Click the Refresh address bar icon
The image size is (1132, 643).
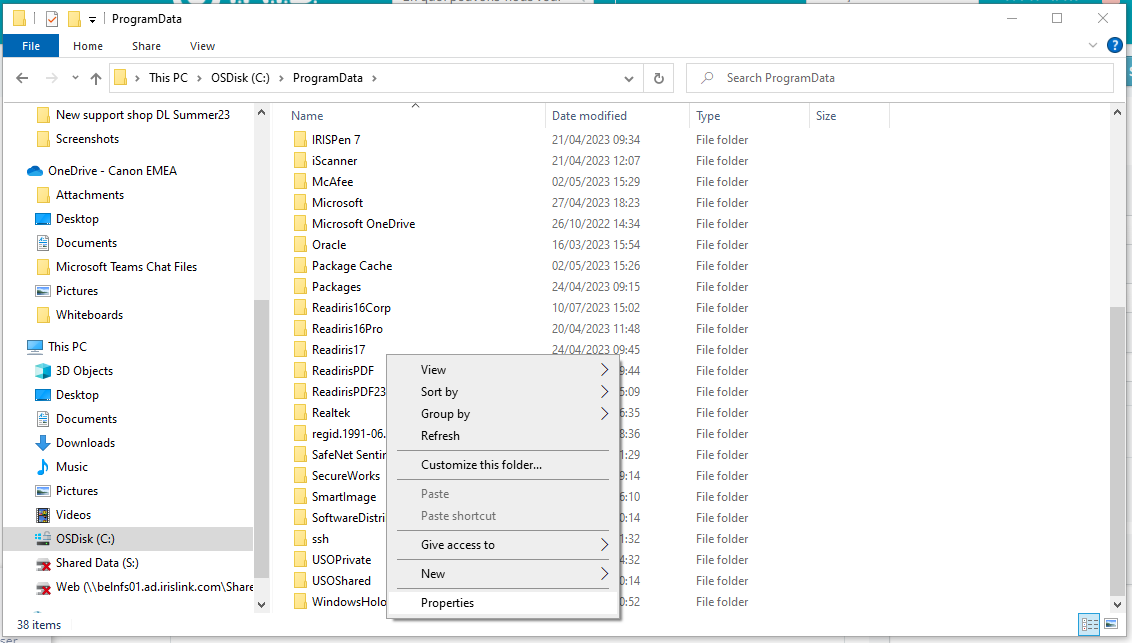click(658, 78)
